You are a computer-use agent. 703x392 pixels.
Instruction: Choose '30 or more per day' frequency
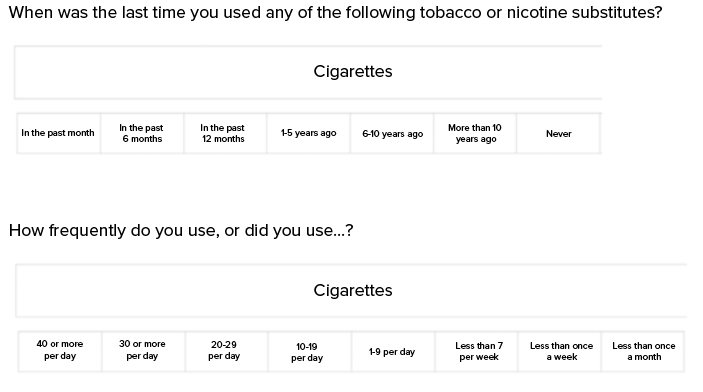coord(143,352)
